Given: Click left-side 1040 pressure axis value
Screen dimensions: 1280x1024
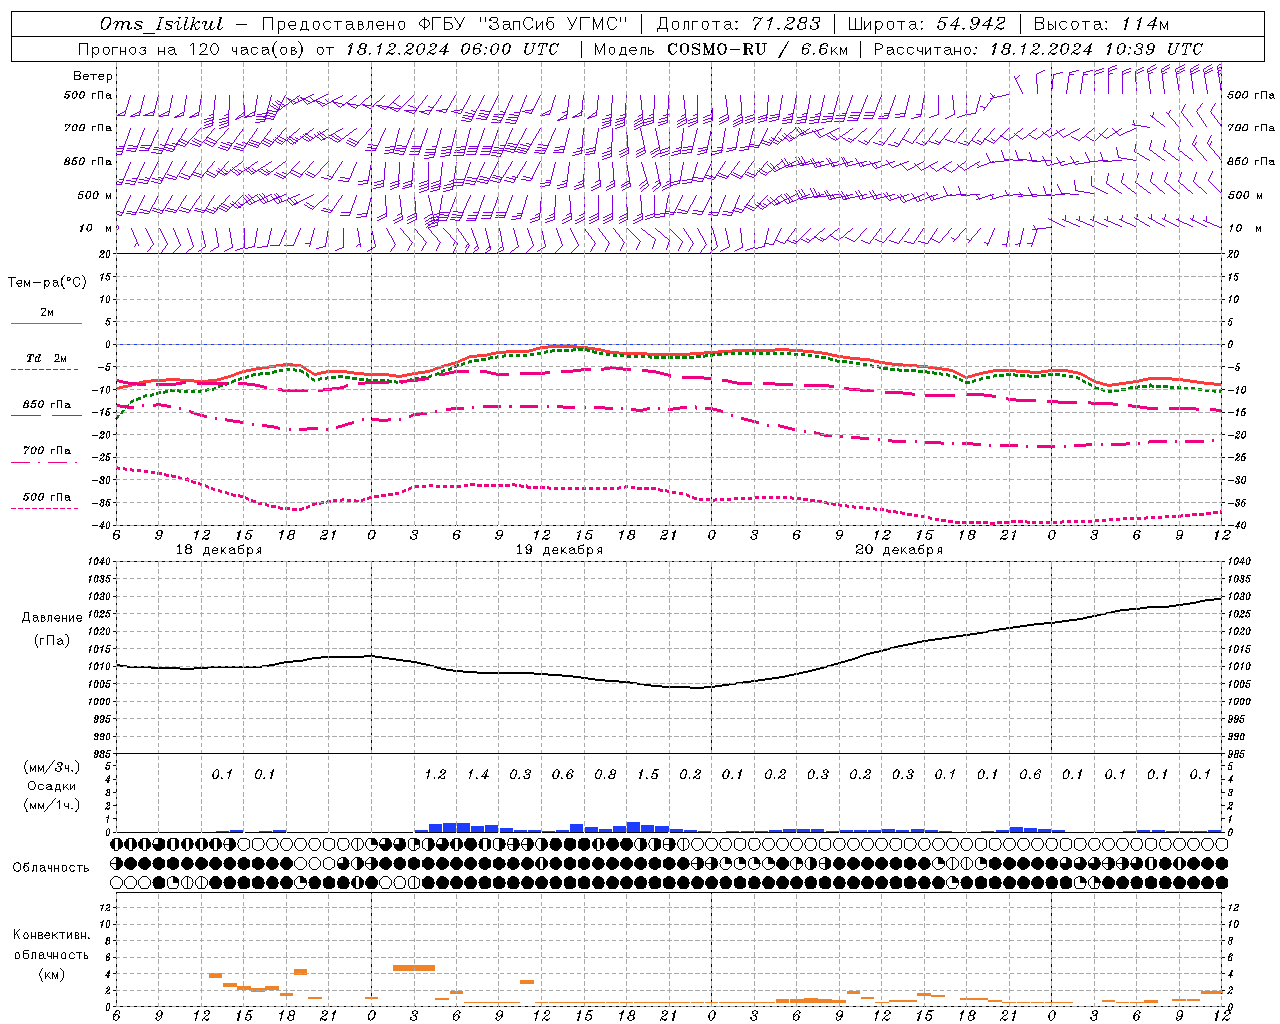Looking at the screenshot, I should 101,562.
